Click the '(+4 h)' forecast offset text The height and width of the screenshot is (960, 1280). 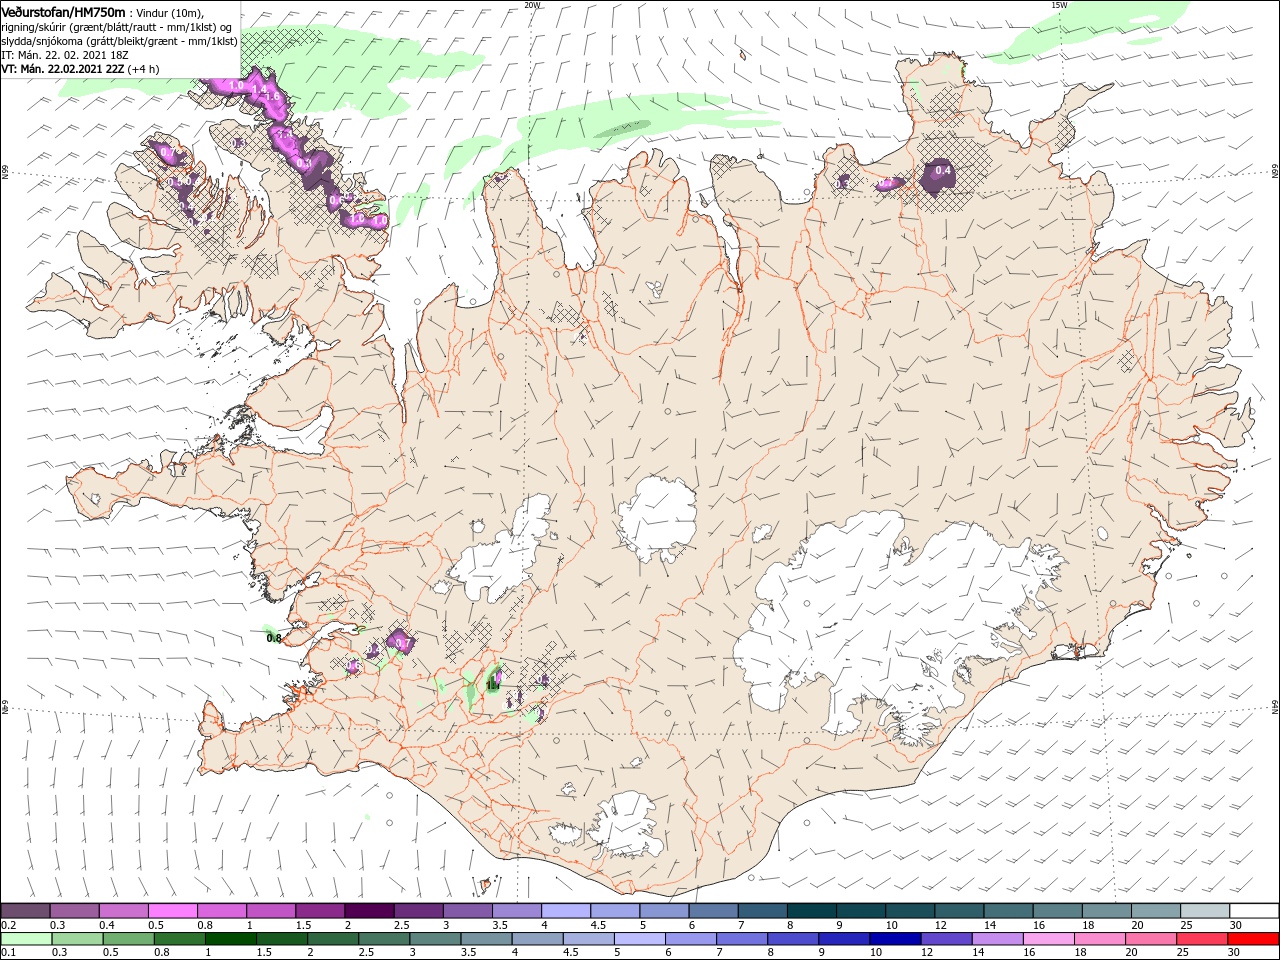point(144,69)
